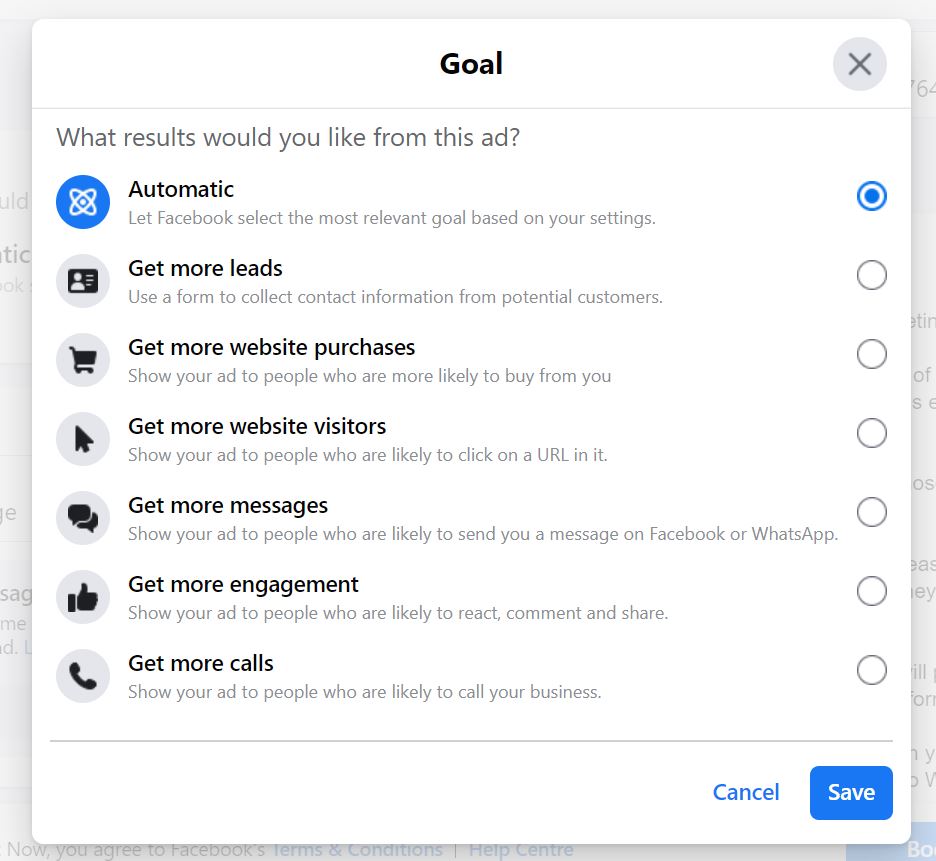Click the chat bubbles messages icon
936x861 pixels.
[x=83, y=518]
